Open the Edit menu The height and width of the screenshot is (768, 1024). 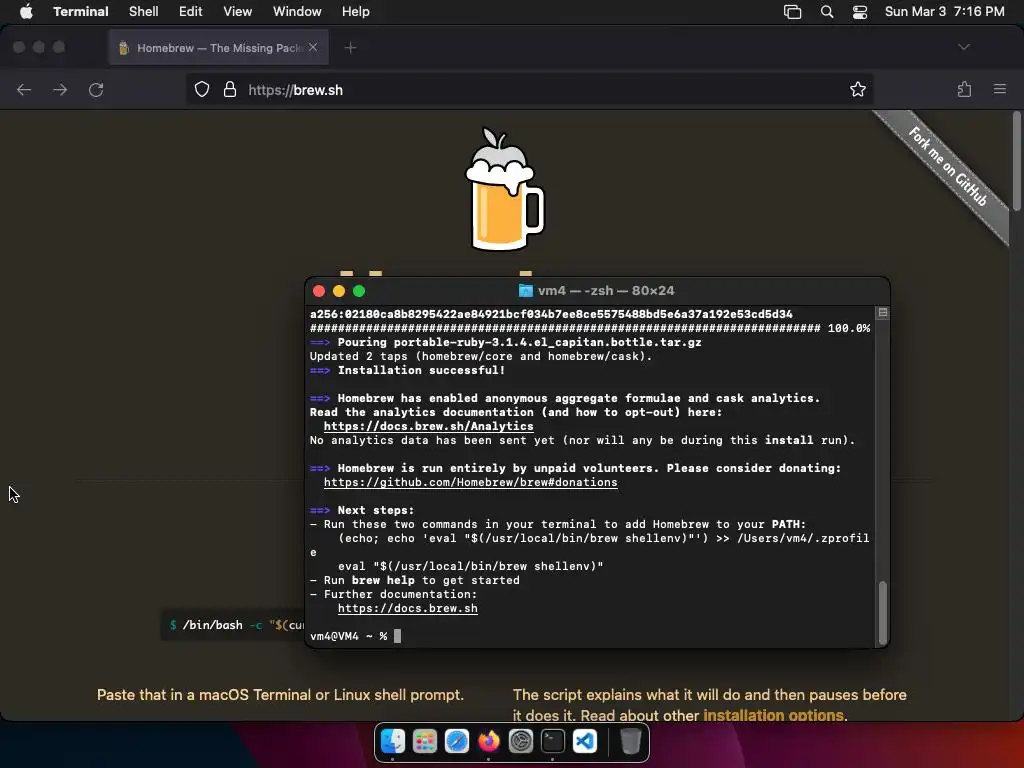(191, 12)
